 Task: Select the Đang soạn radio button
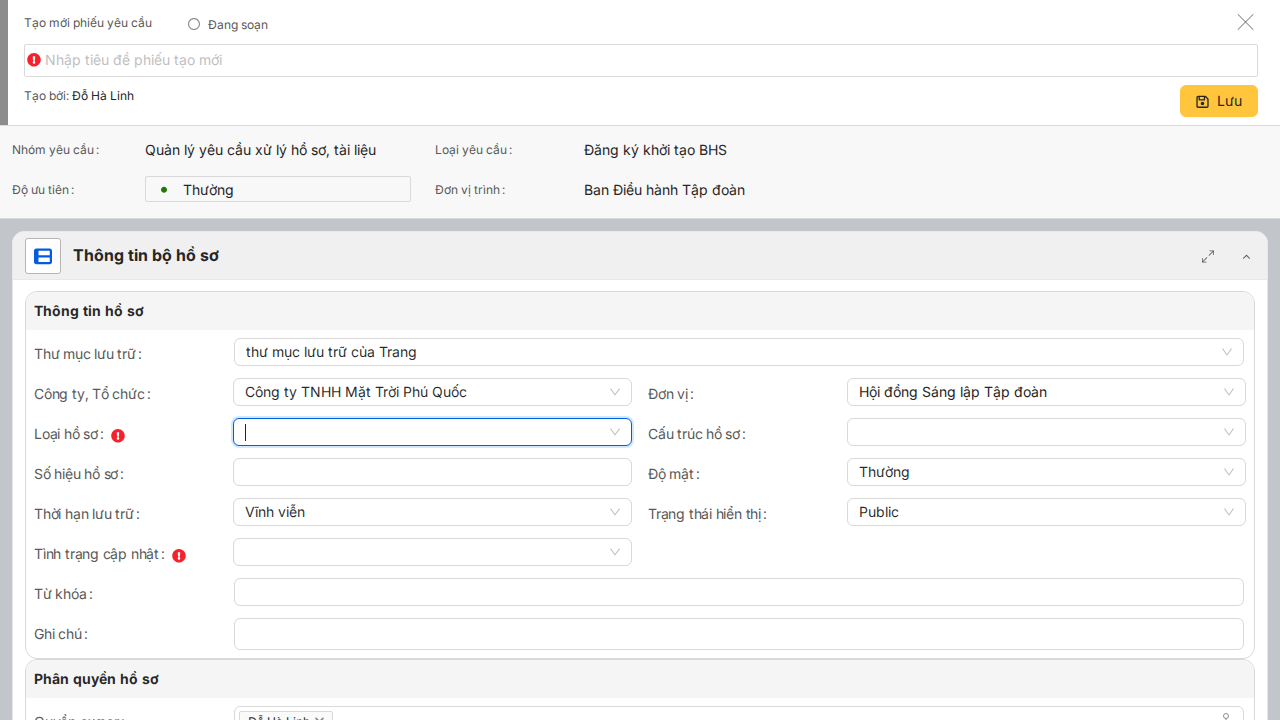[x=194, y=24]
